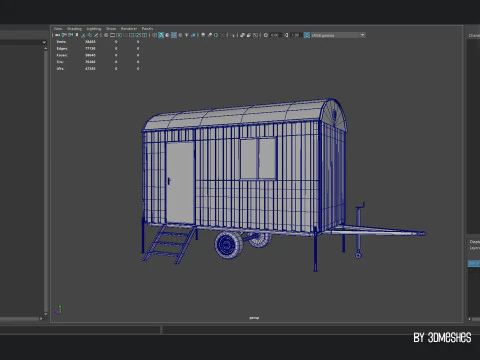Toggle Multisample Anti-aliasing icon
Screen dimensions: 480x360
click(216, 35)
